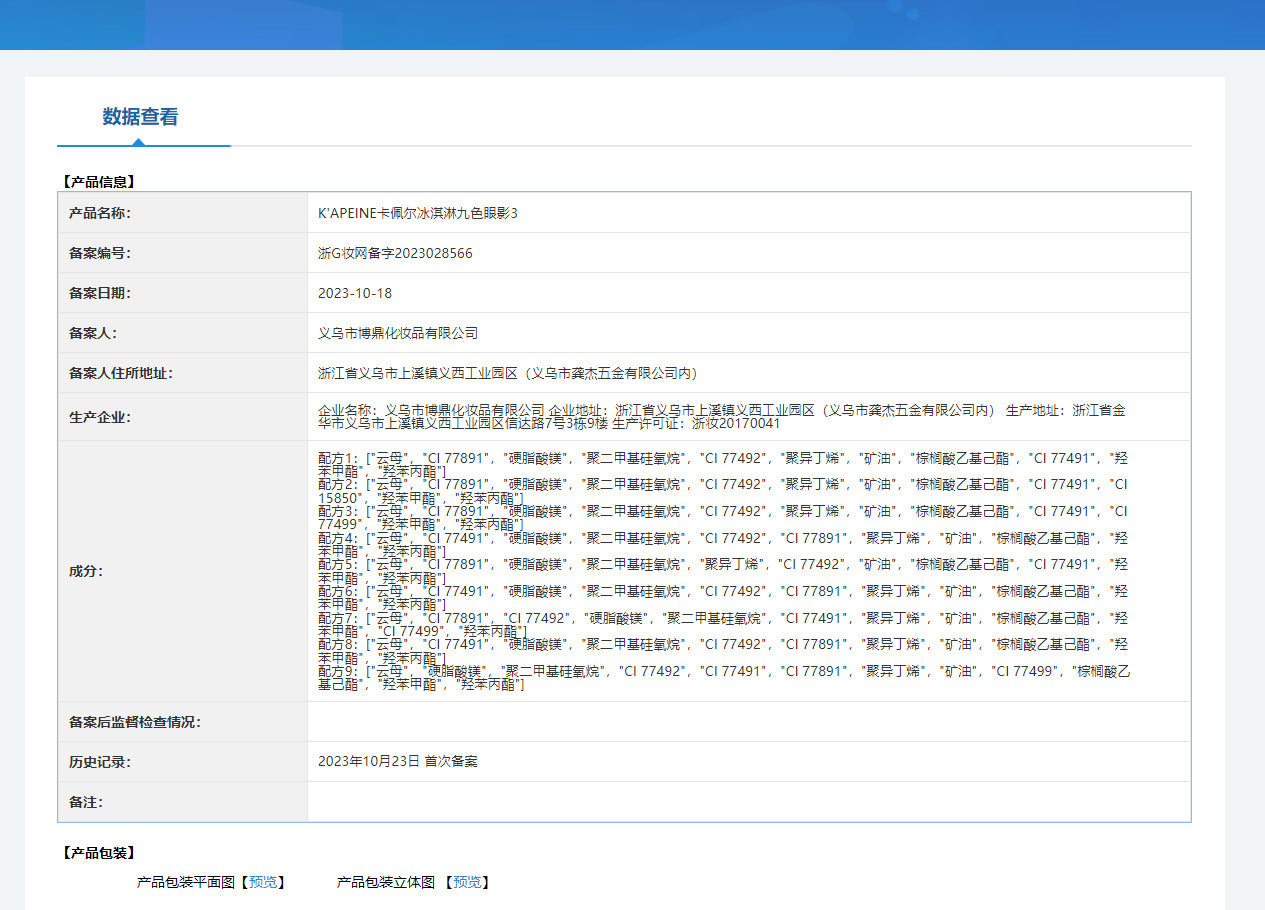Open 预览 link for 产品包装立体图
1265x910 pixels.
467,882
